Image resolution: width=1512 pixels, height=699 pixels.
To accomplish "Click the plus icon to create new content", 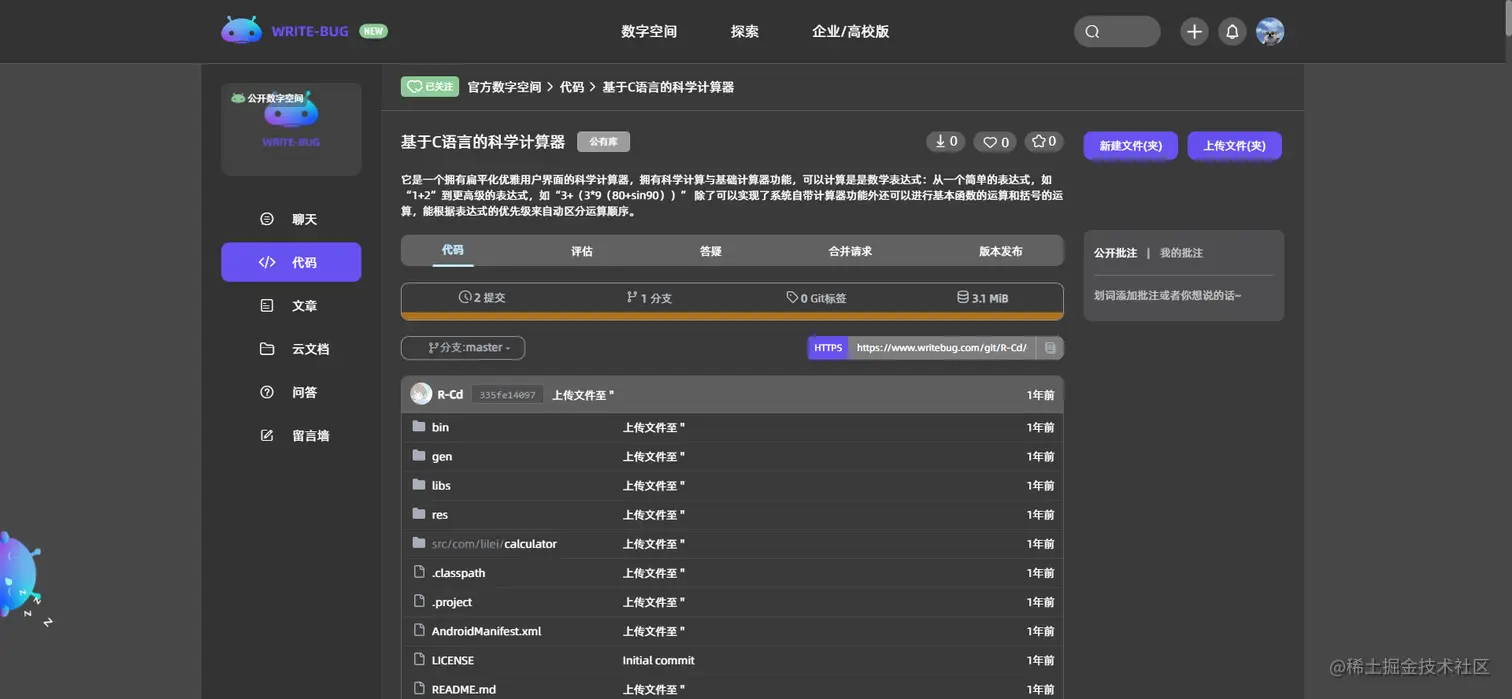I will click(1194, 31).
